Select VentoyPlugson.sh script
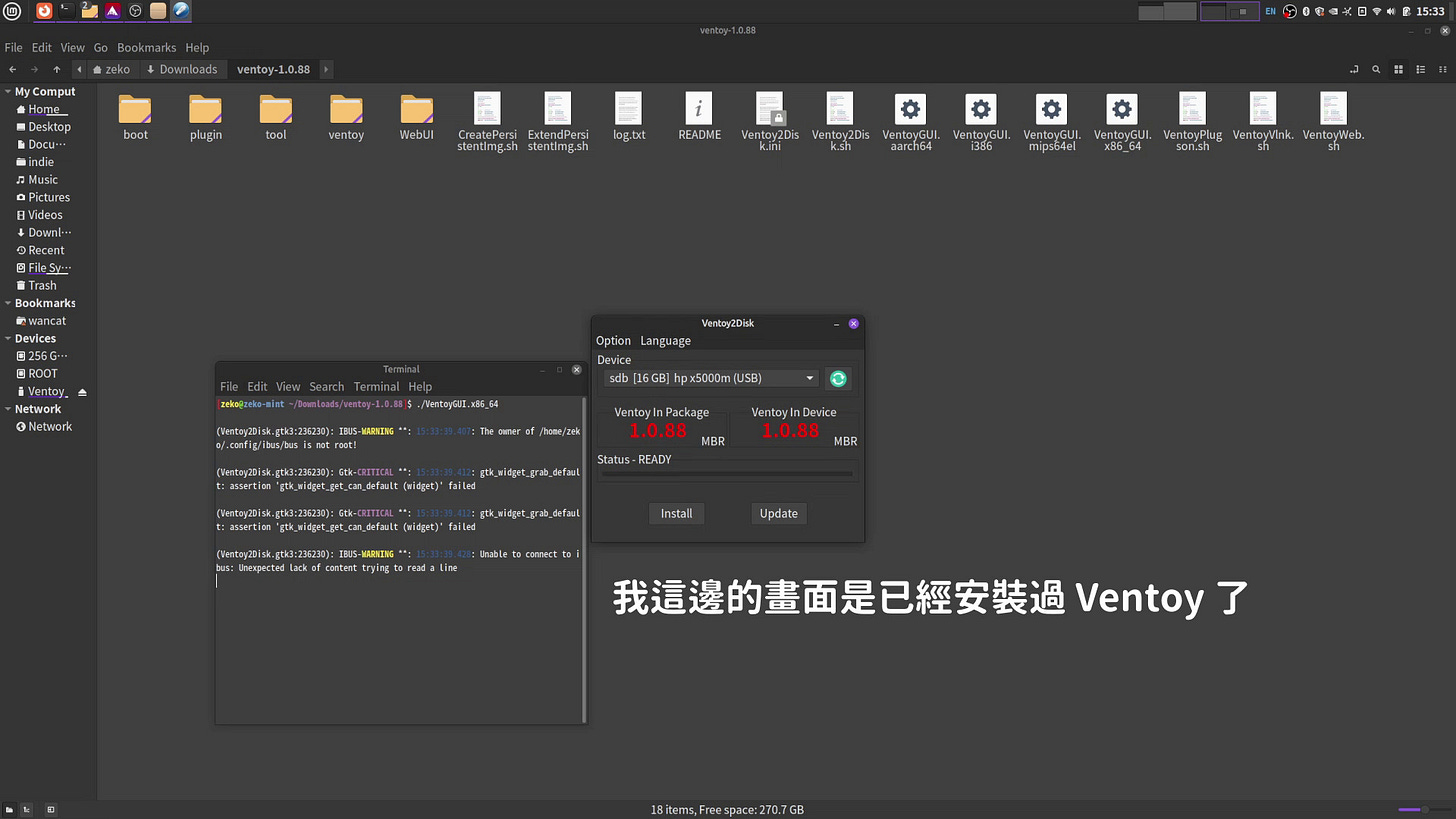 pos(1193,122)
